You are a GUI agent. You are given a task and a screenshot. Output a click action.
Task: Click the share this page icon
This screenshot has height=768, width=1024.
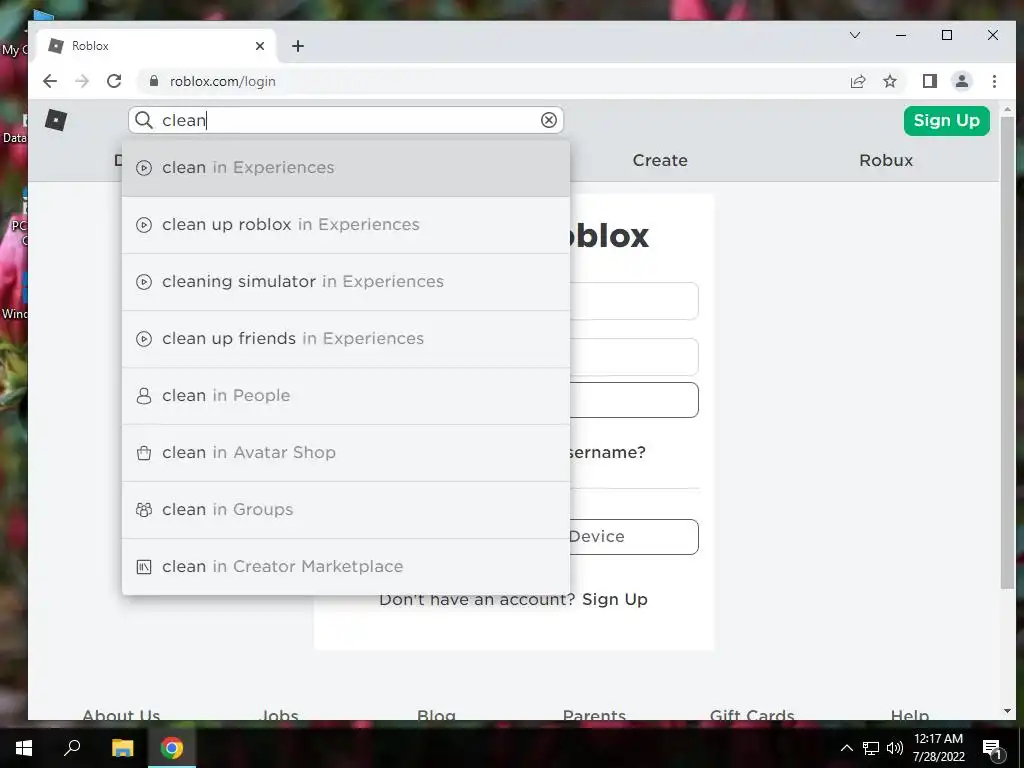coord(857,82)
